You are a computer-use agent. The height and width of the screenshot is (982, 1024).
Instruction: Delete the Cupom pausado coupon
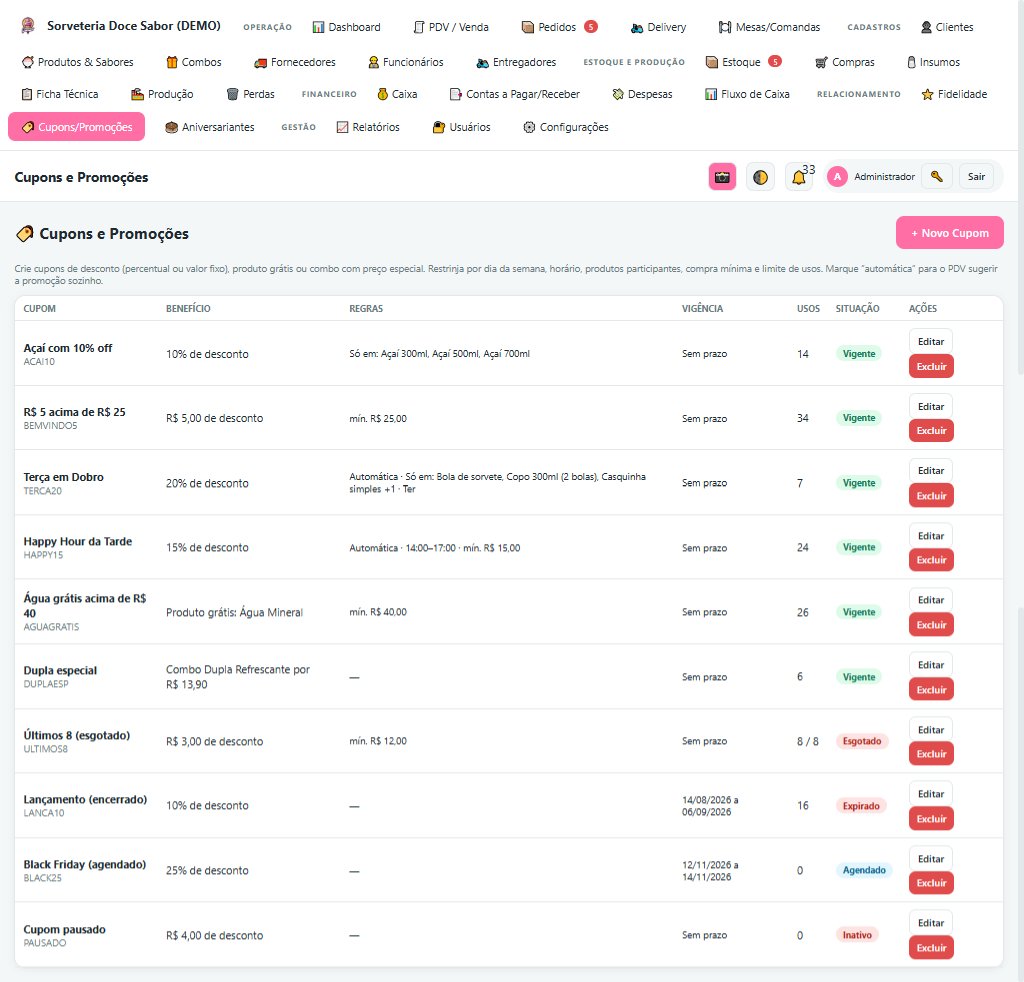pyautogui.click(x=931, y=948)
